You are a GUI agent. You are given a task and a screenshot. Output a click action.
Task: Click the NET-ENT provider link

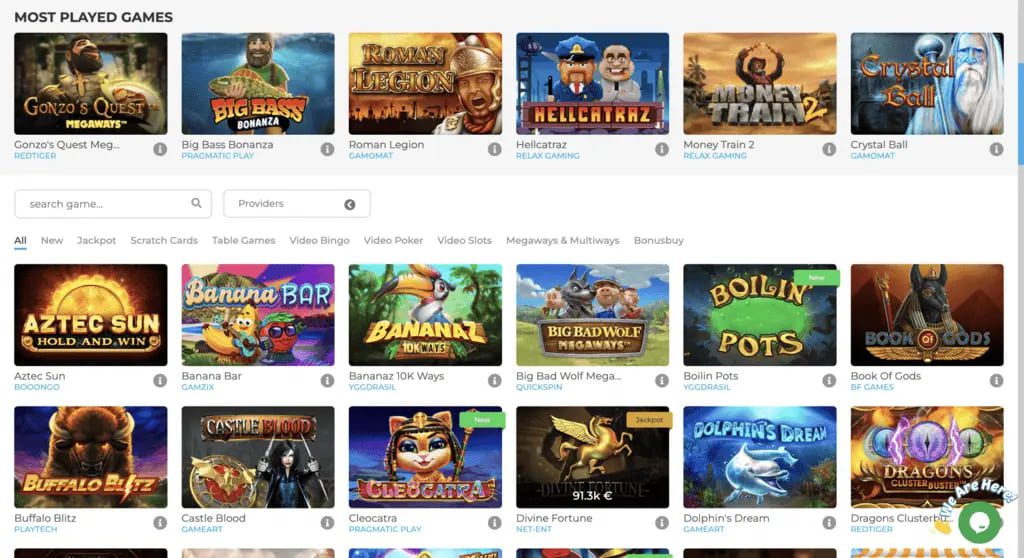coord(534,530)
